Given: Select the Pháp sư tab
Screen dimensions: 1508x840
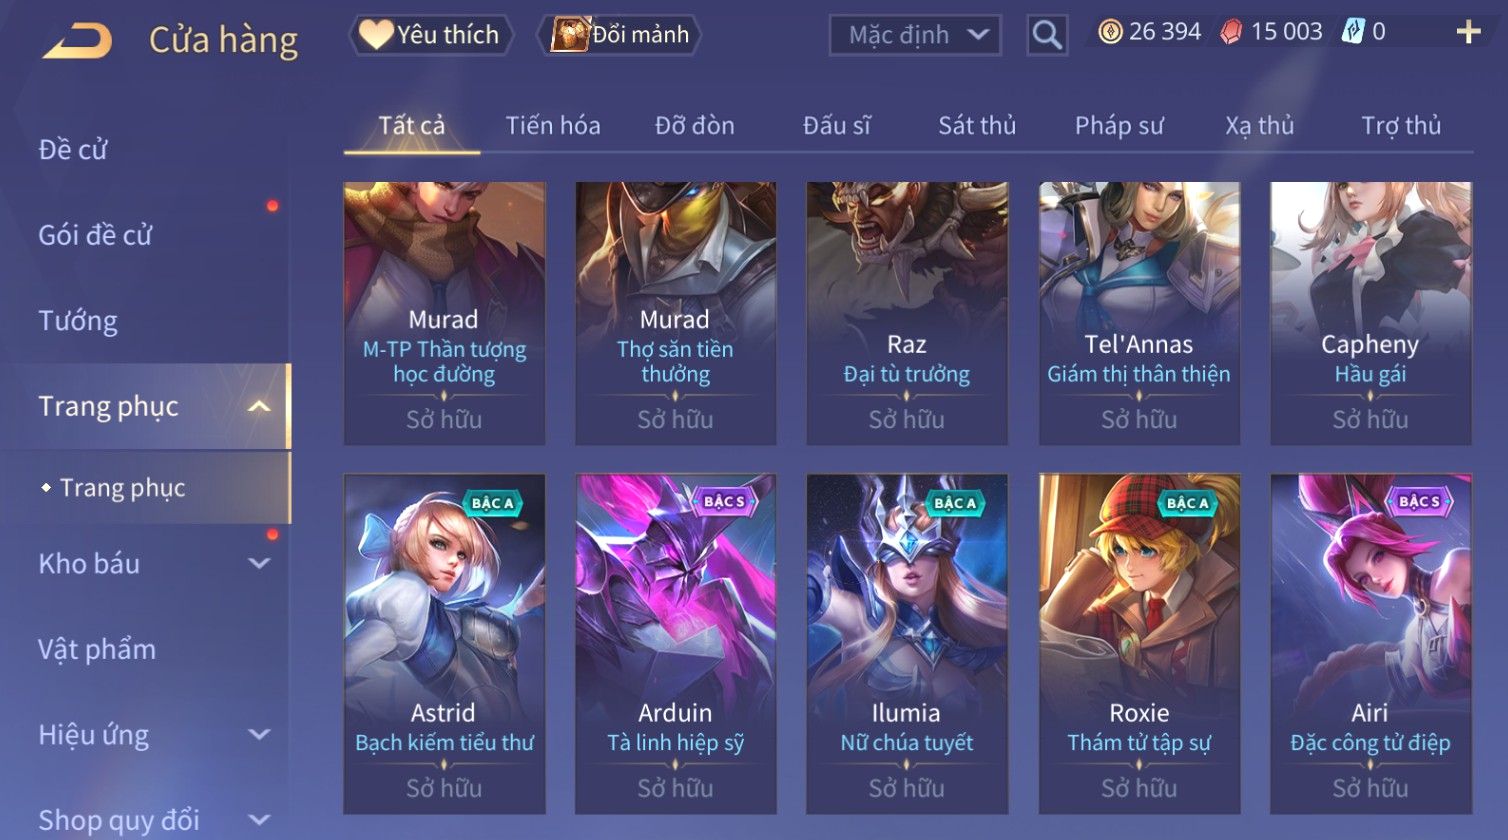Looking at the screenshot, I should pyautogui.click(x=1119, y=126).
